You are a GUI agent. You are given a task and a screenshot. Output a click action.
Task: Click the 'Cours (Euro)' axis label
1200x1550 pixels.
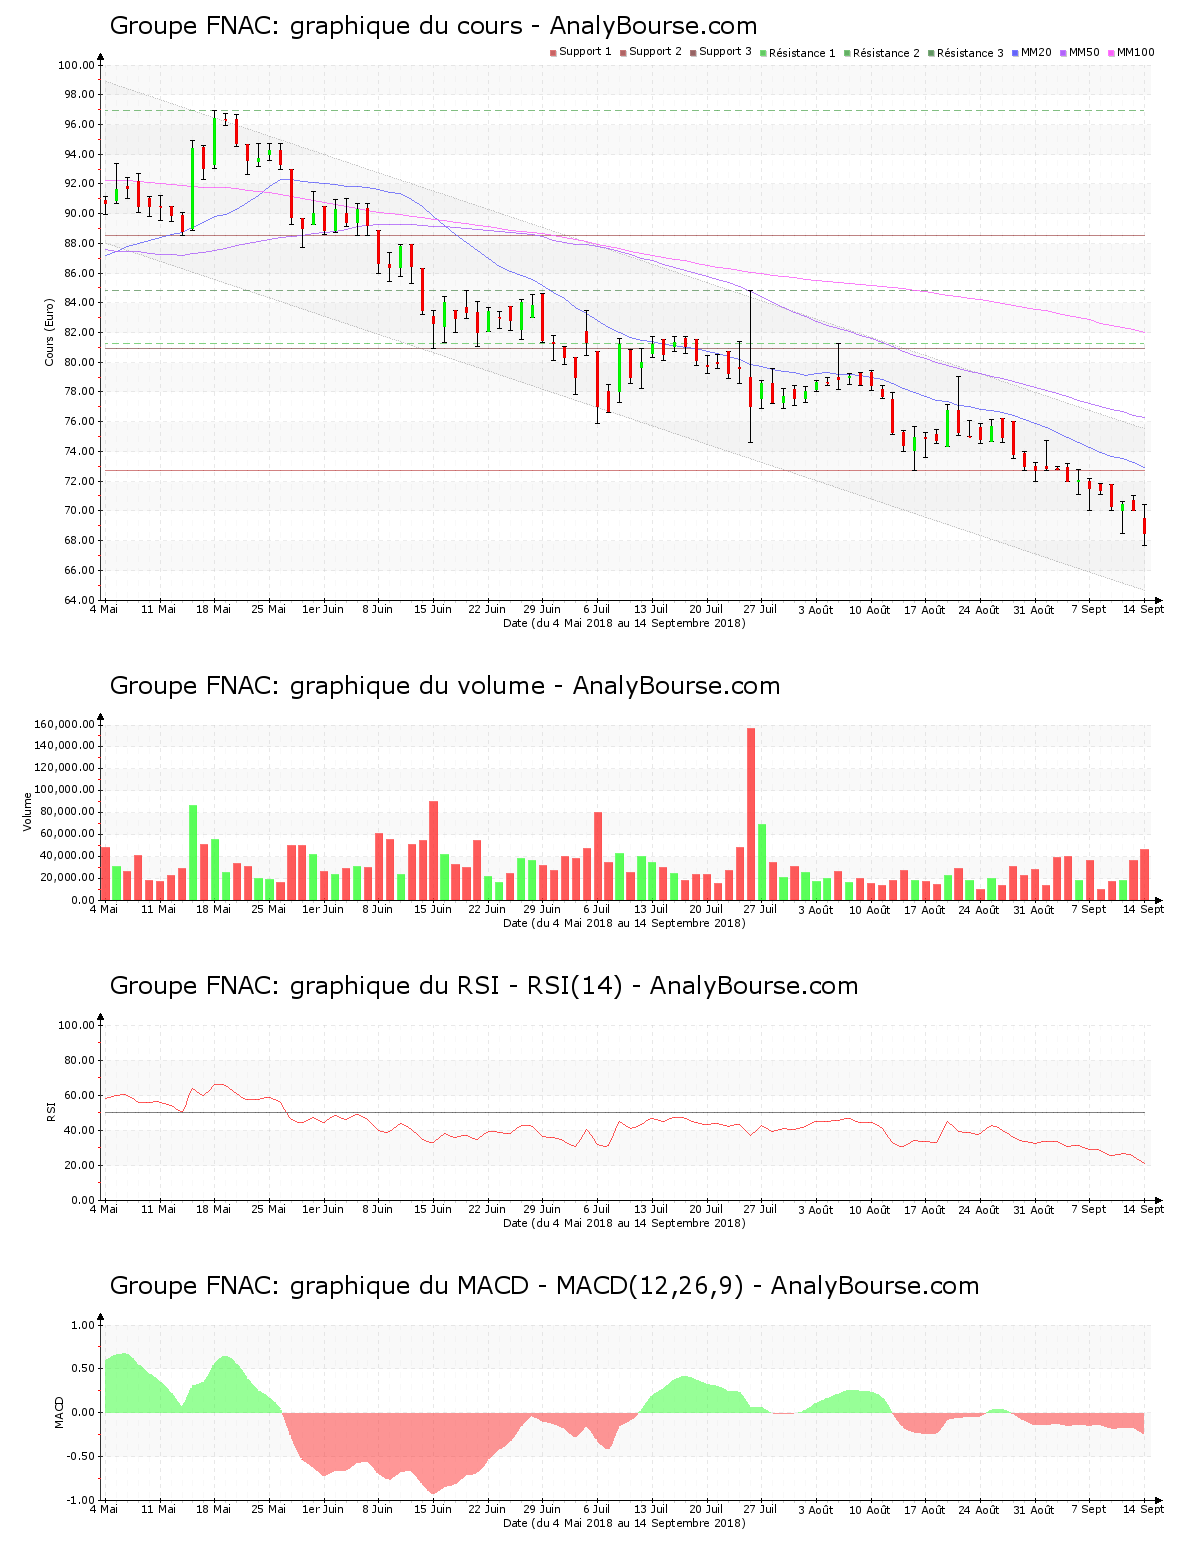pos(49,332)
